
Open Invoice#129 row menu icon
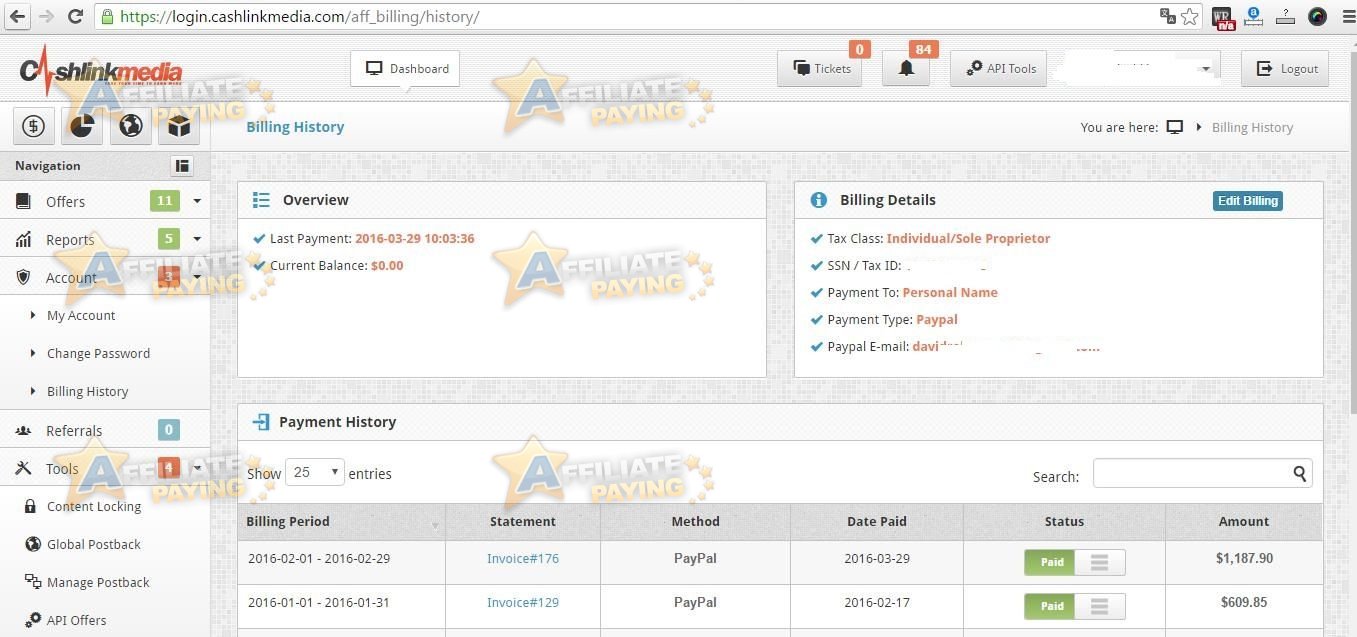tap(1099, 606)
